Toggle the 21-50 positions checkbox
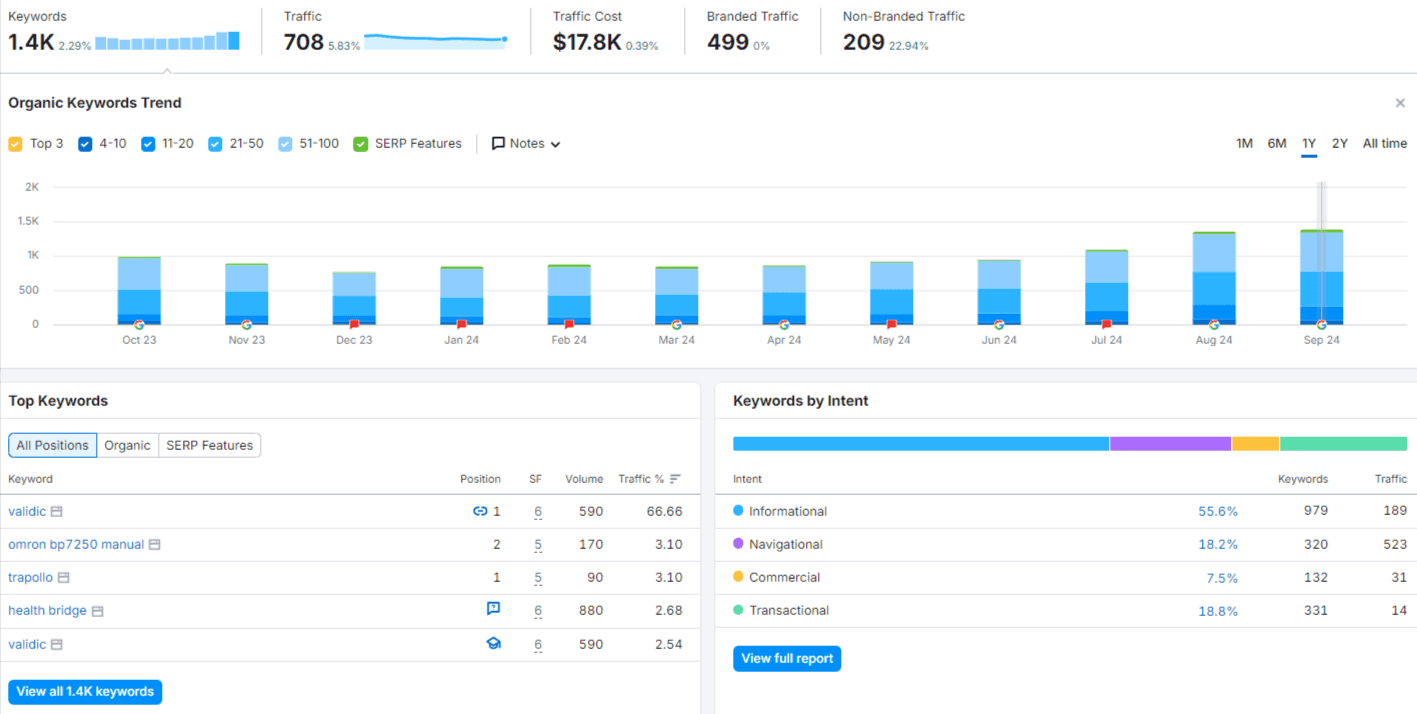 (215, 144)
